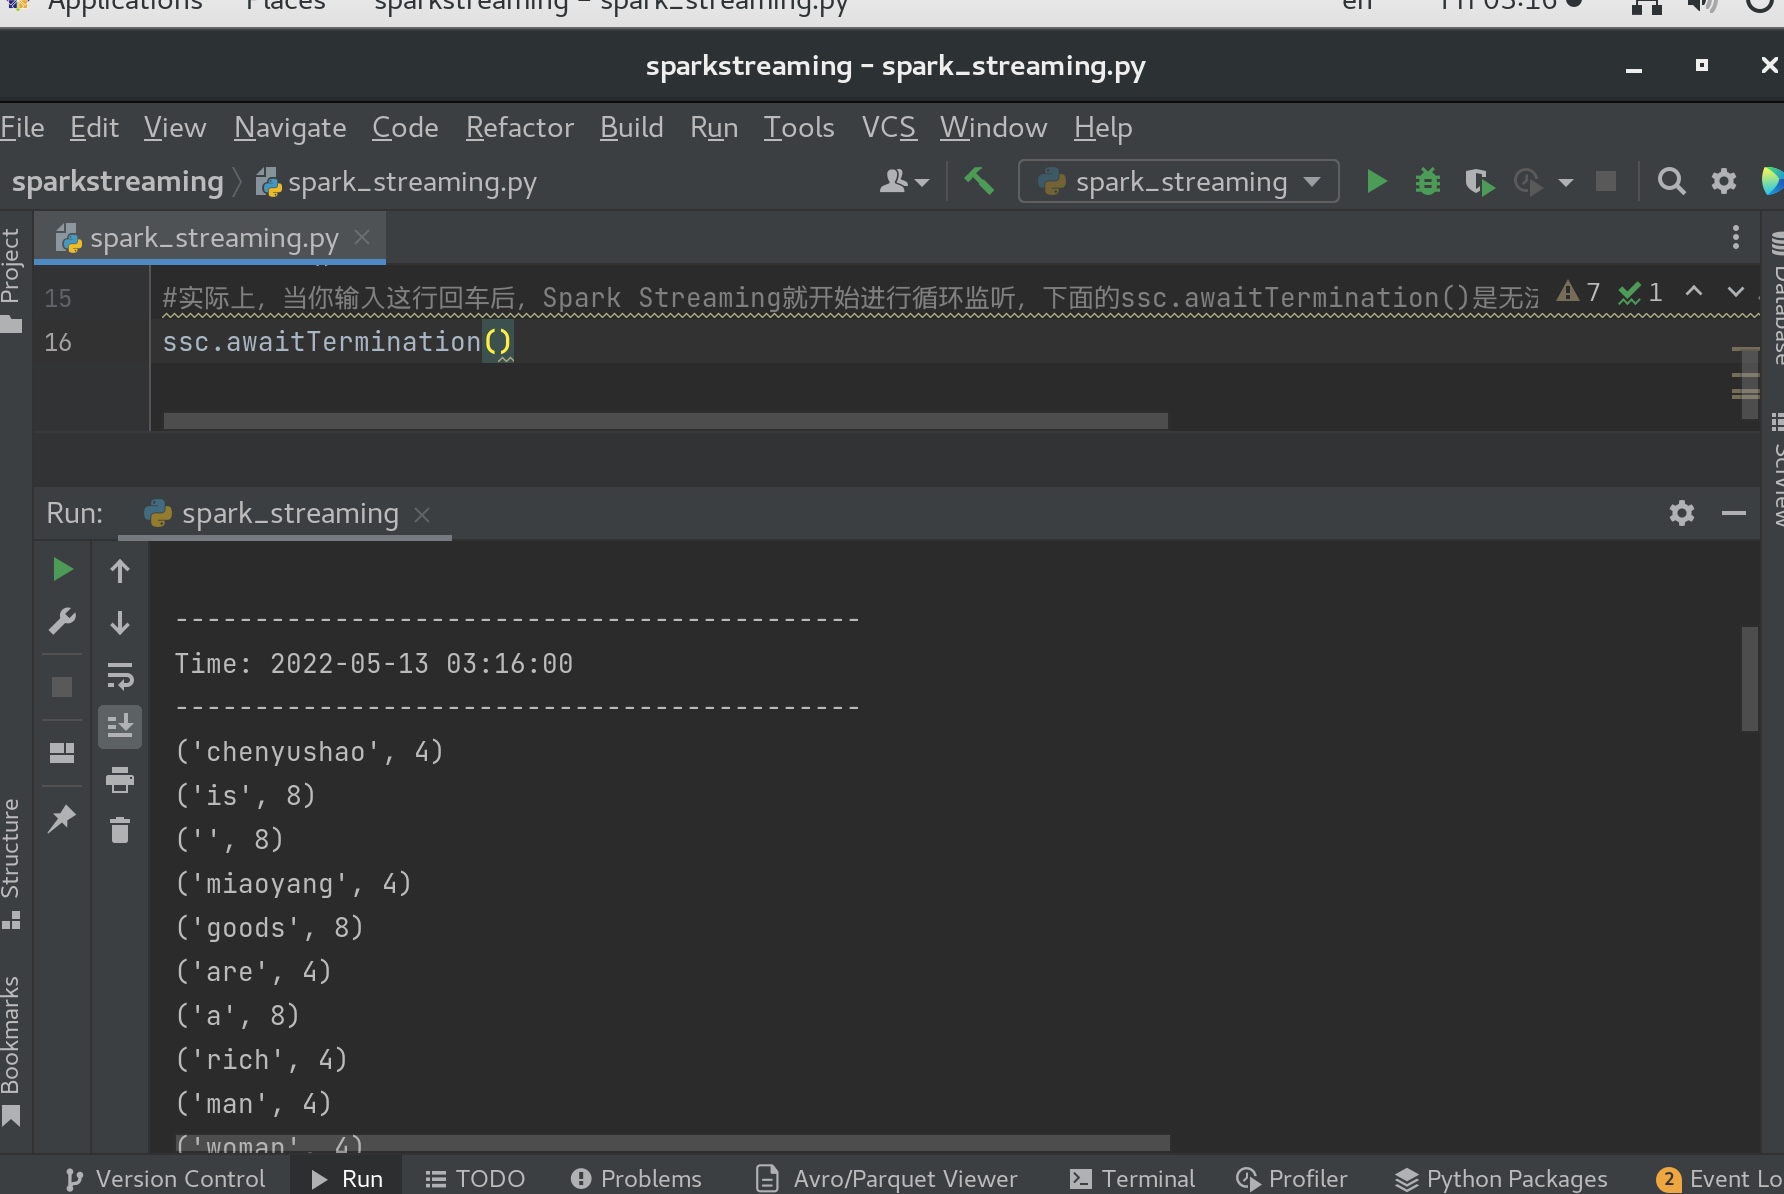Open the Refactor menu
This screenshot has height=1194, width=1784.
[x=520, y=127]
